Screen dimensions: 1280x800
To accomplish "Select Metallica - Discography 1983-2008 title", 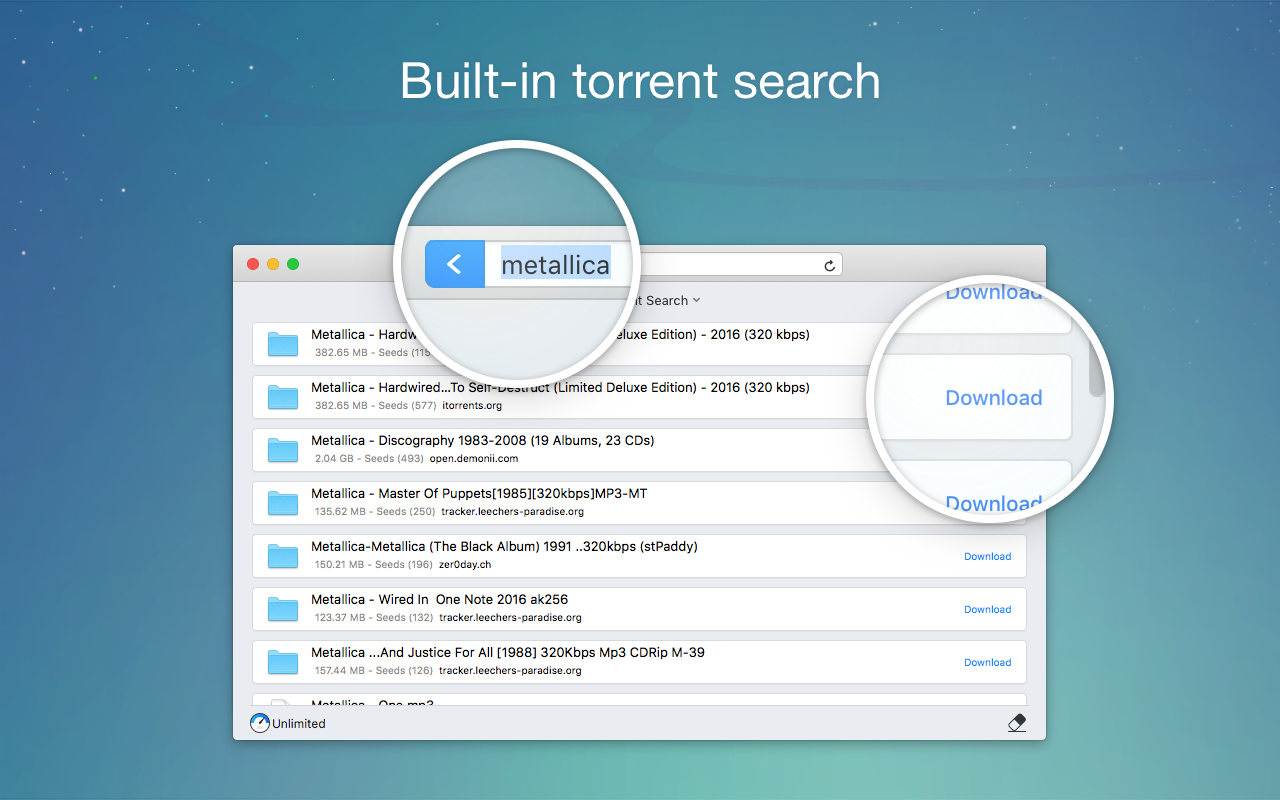I will coord(482,440).
